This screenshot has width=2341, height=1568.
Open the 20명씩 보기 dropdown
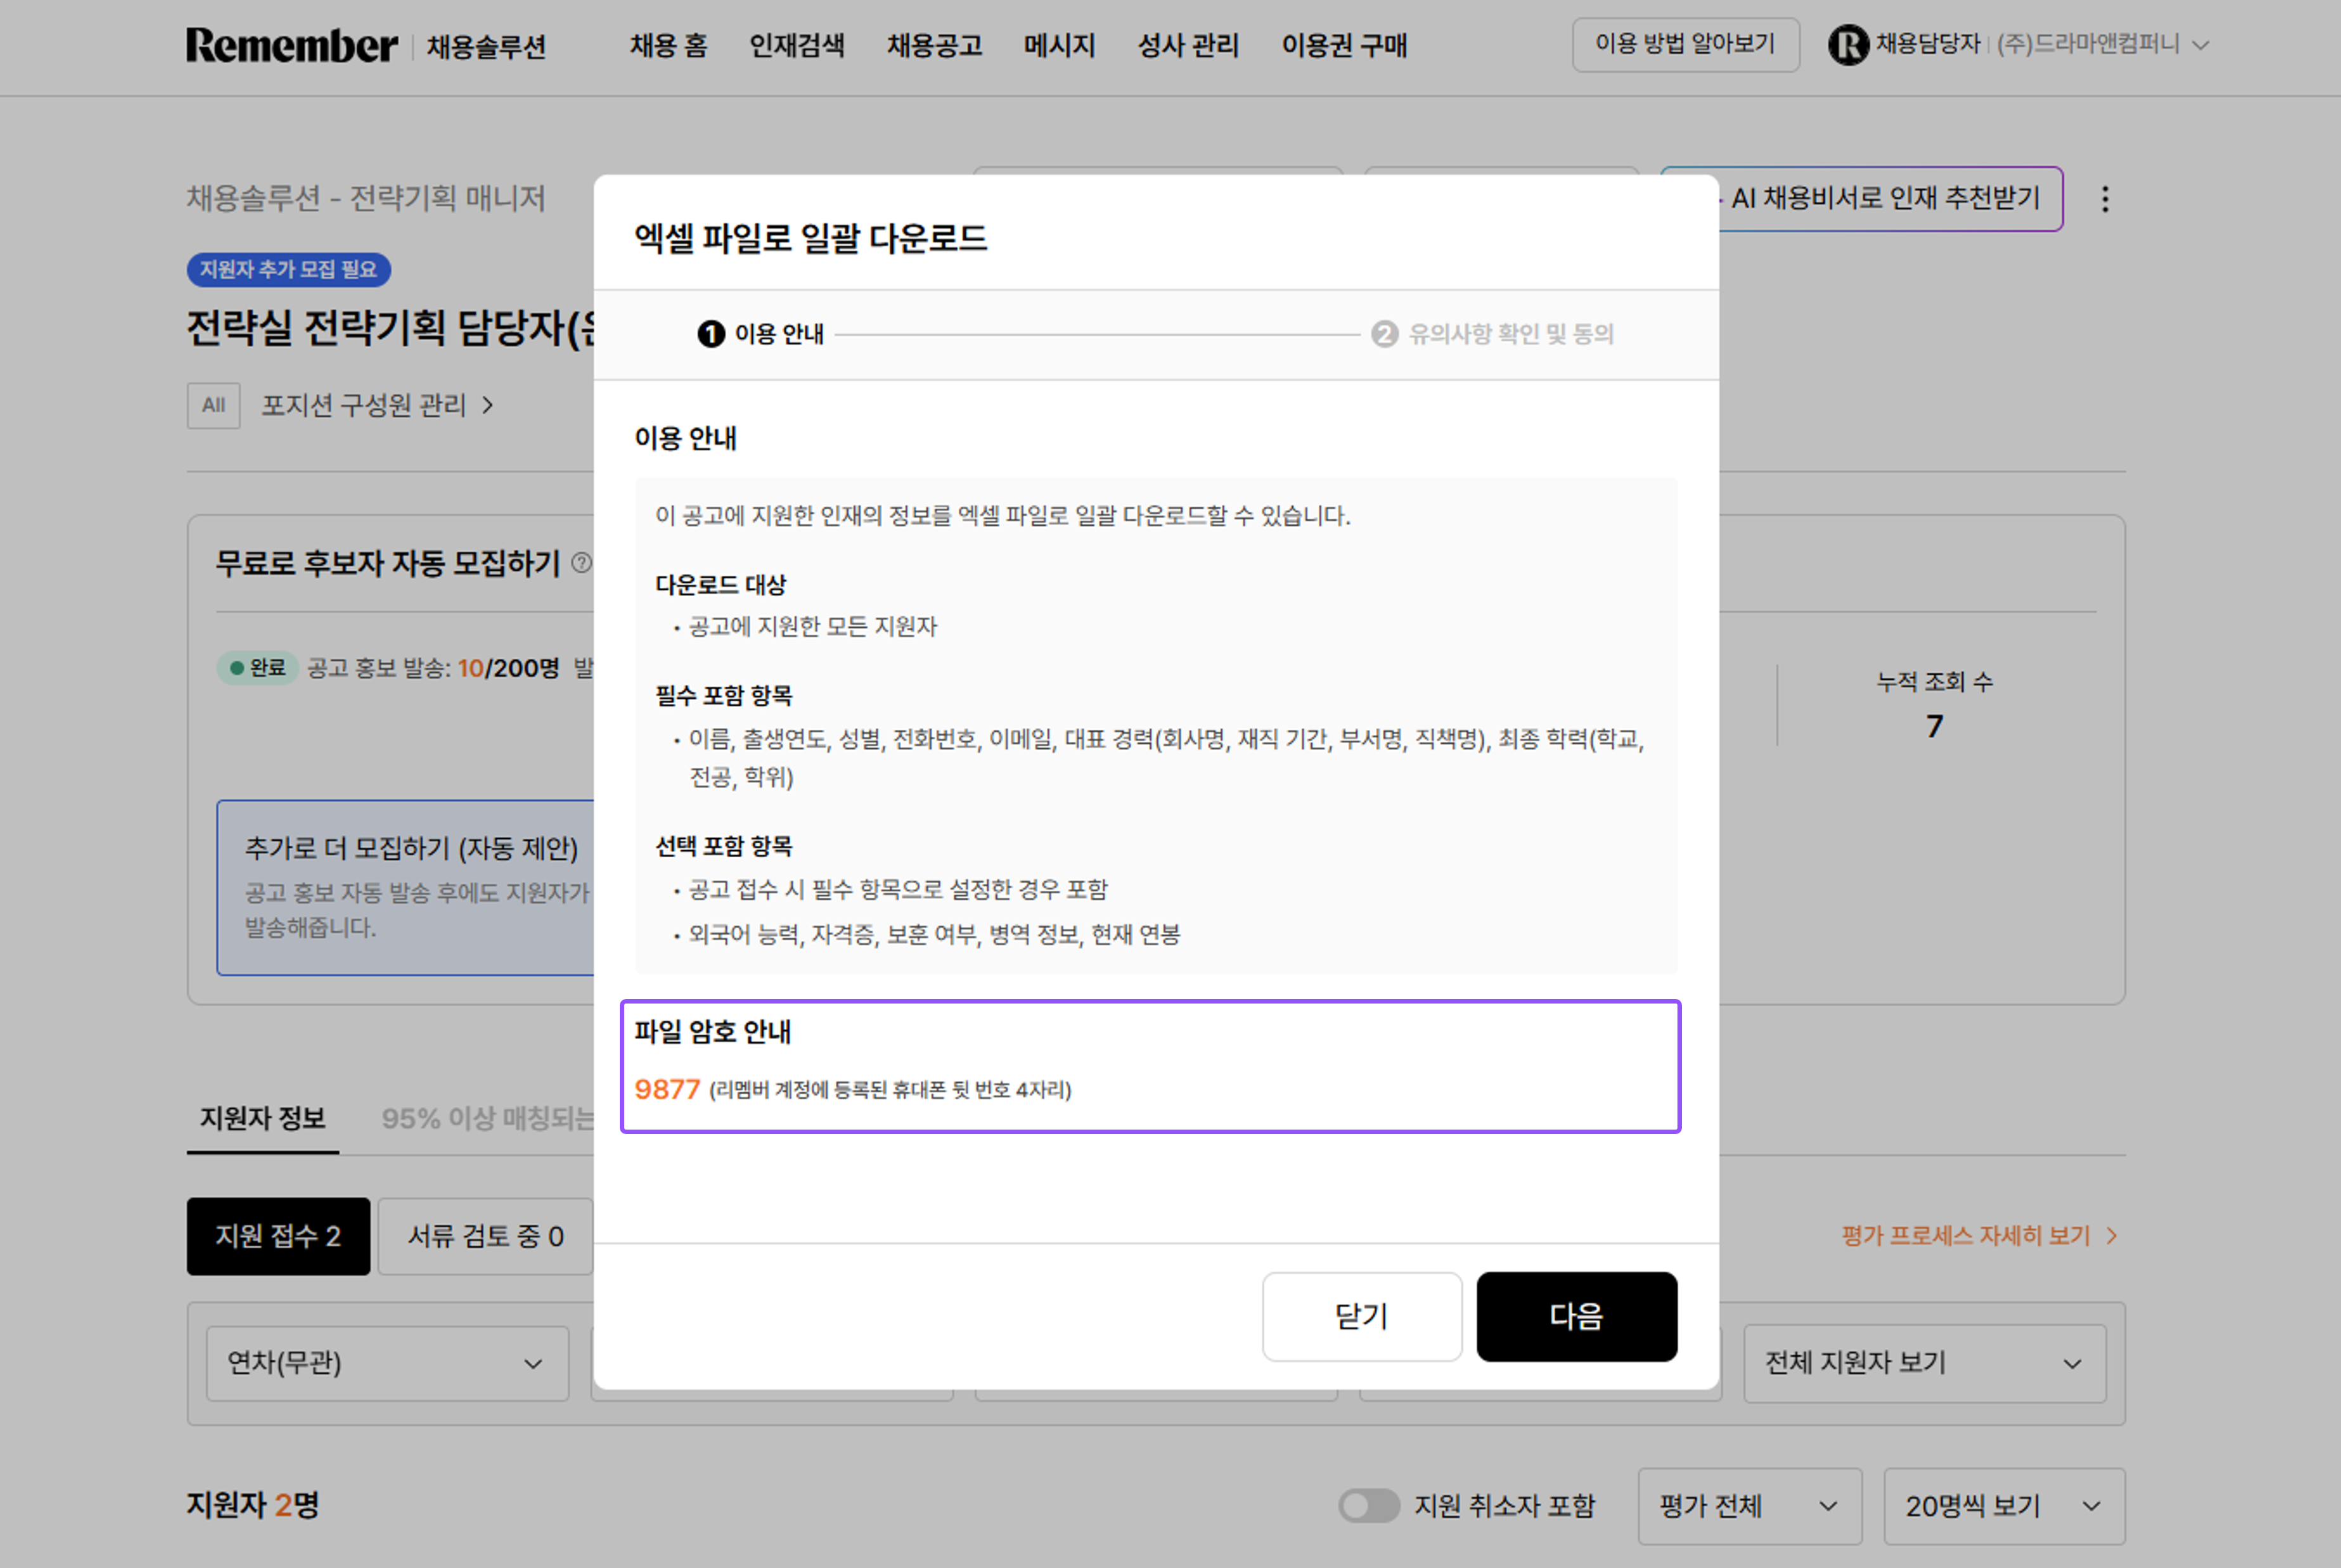tap(2004, 1505)
